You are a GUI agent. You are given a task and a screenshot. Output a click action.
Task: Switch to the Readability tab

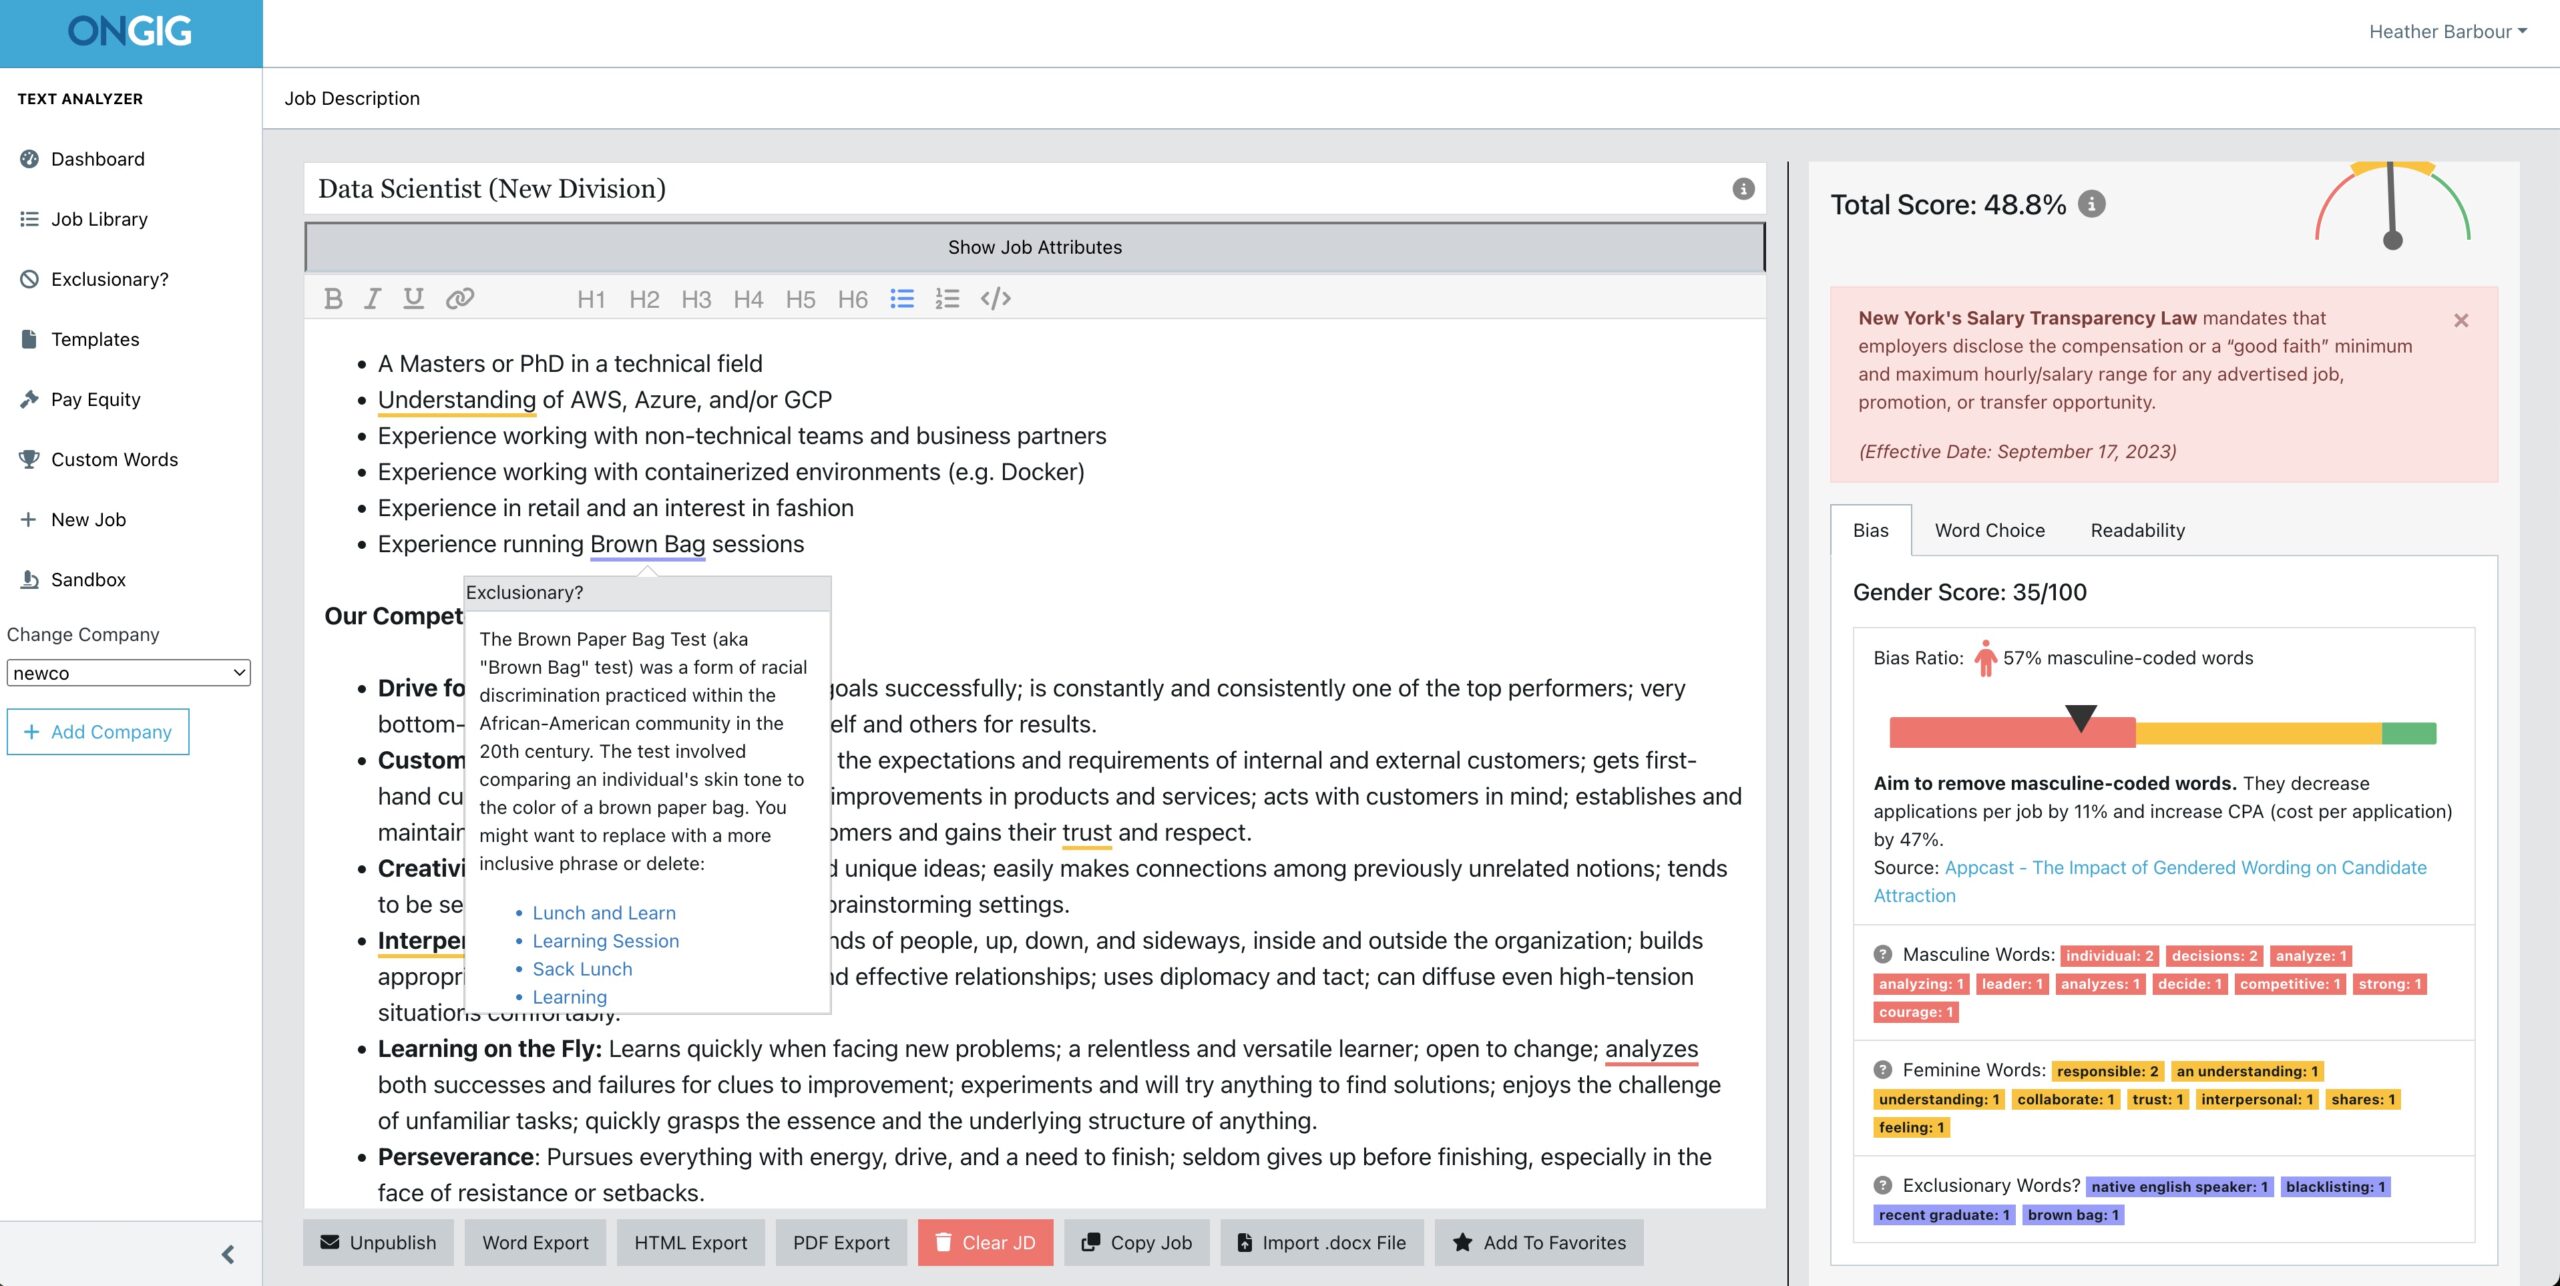coord(2137,530)
